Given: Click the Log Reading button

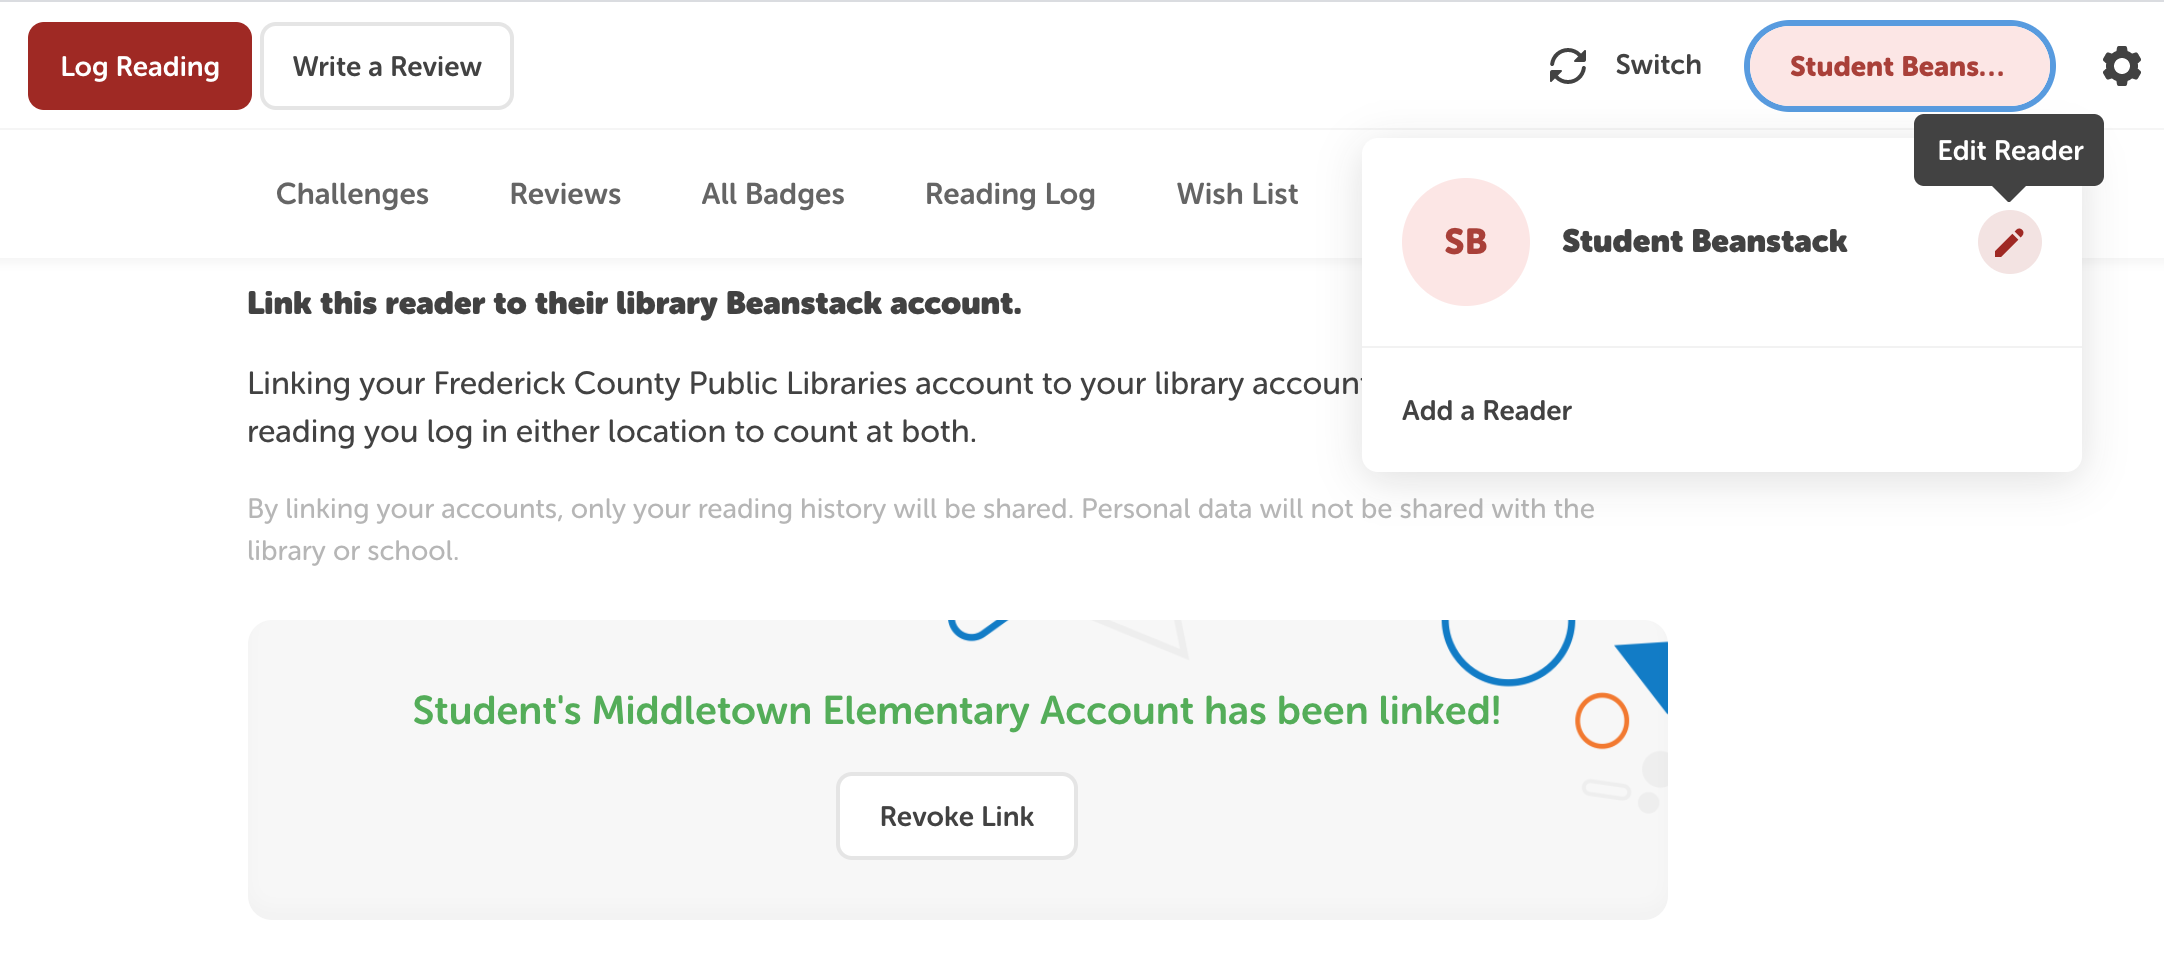Looking at the screenshot, I should 140,66.
